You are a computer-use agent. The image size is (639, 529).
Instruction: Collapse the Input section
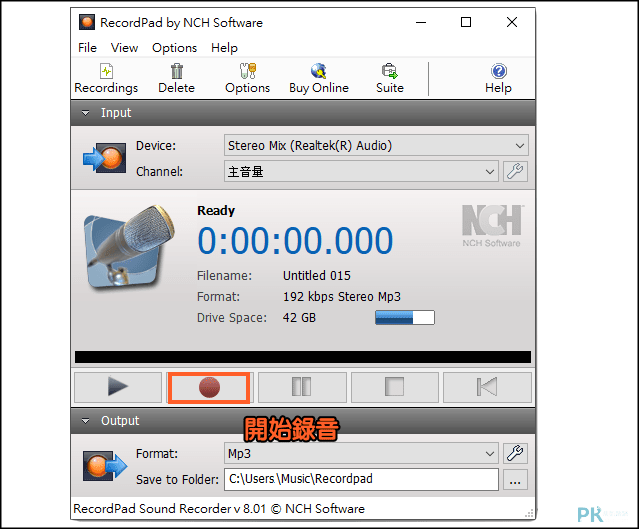[85, 113]
